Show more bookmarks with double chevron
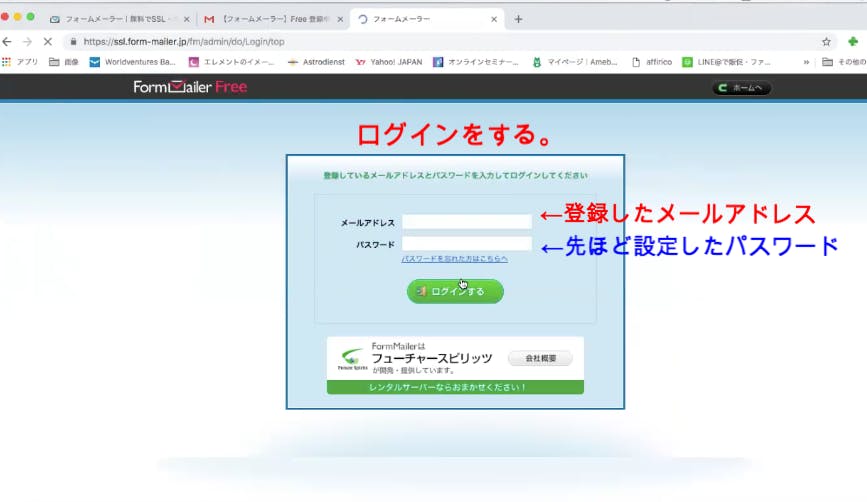 click(x=806, y=62)
